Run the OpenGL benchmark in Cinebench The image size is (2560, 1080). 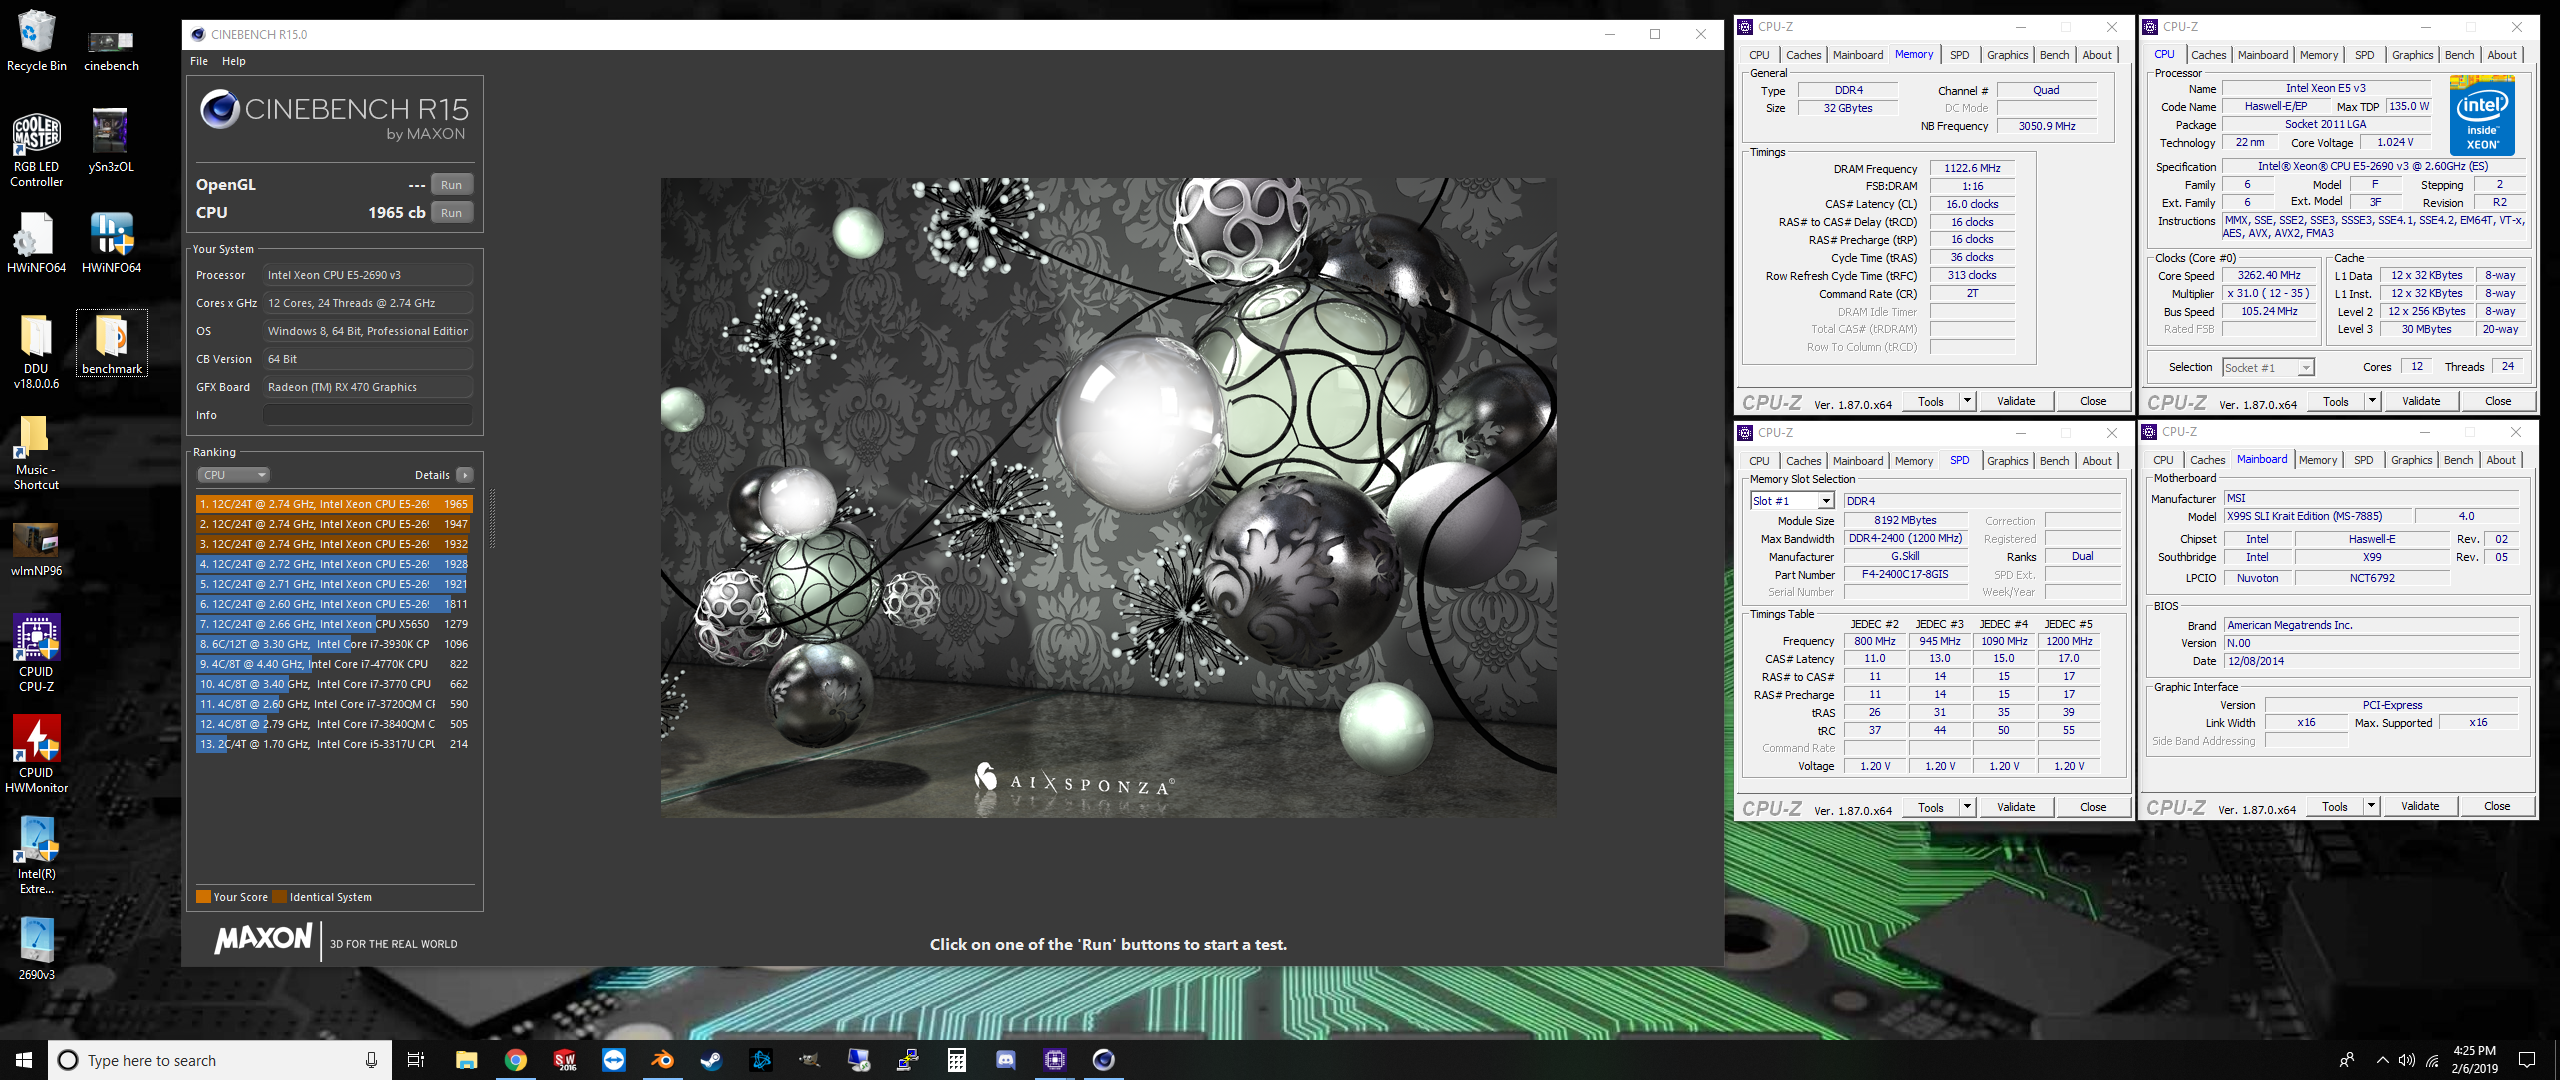pos(451,185)
